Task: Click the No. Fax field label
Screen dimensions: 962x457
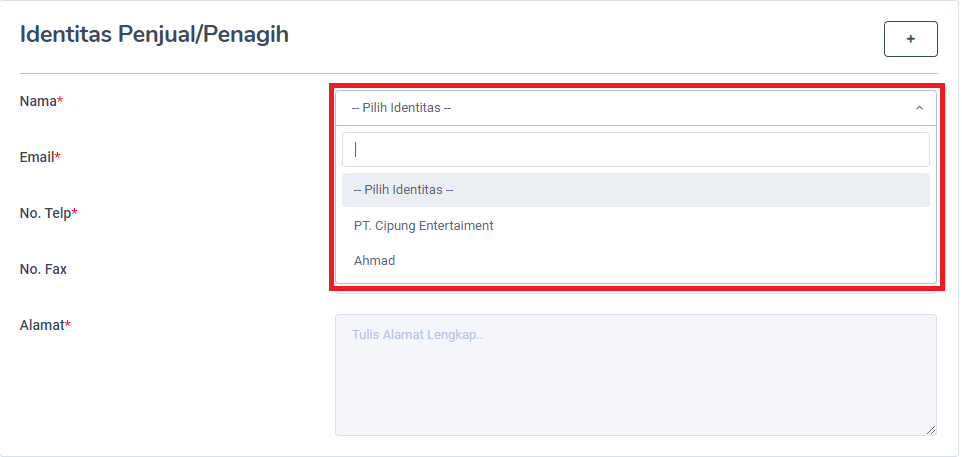Action: 43,269
